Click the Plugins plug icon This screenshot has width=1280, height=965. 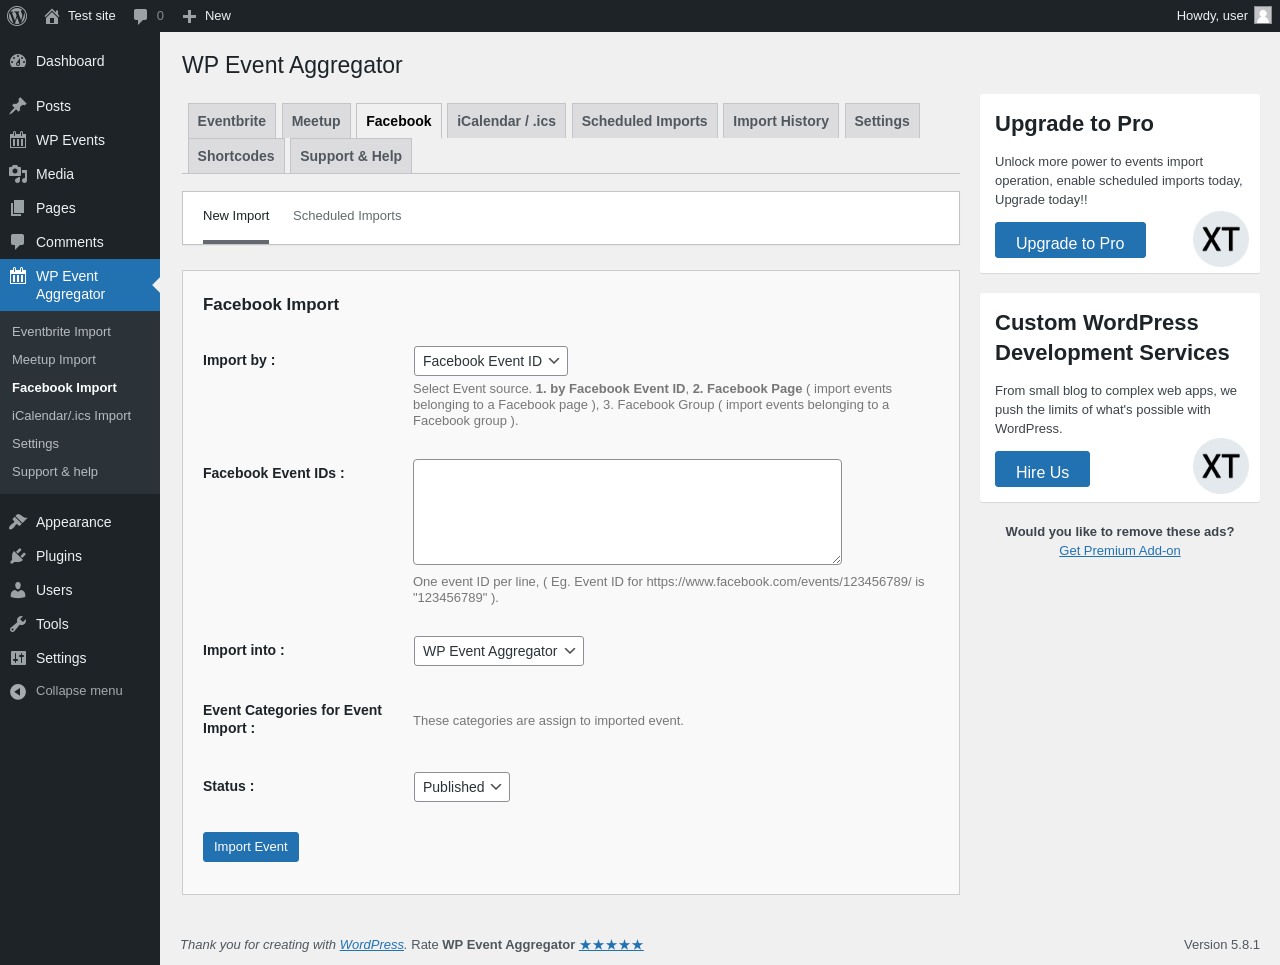[x=18, y=556]
